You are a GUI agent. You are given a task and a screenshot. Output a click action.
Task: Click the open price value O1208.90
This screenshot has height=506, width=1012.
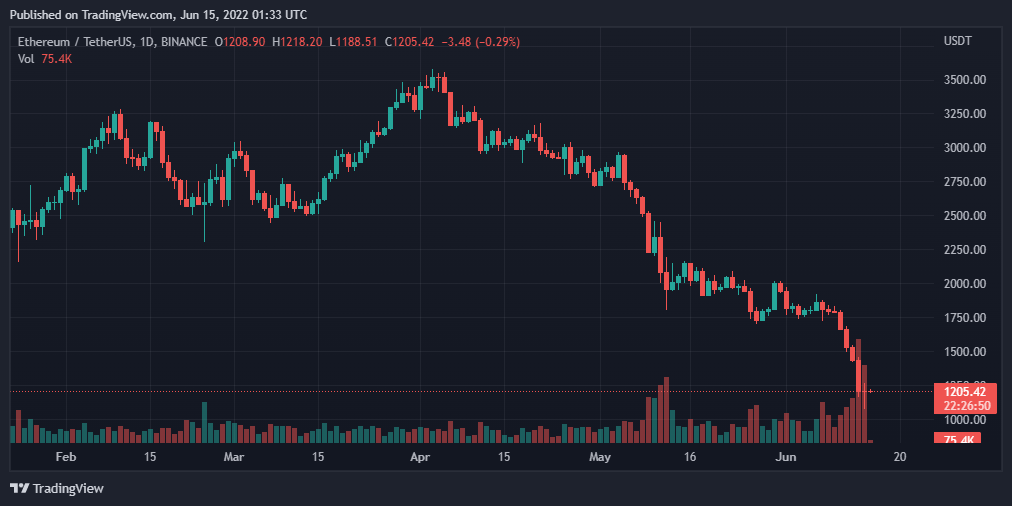coord(241,42)
